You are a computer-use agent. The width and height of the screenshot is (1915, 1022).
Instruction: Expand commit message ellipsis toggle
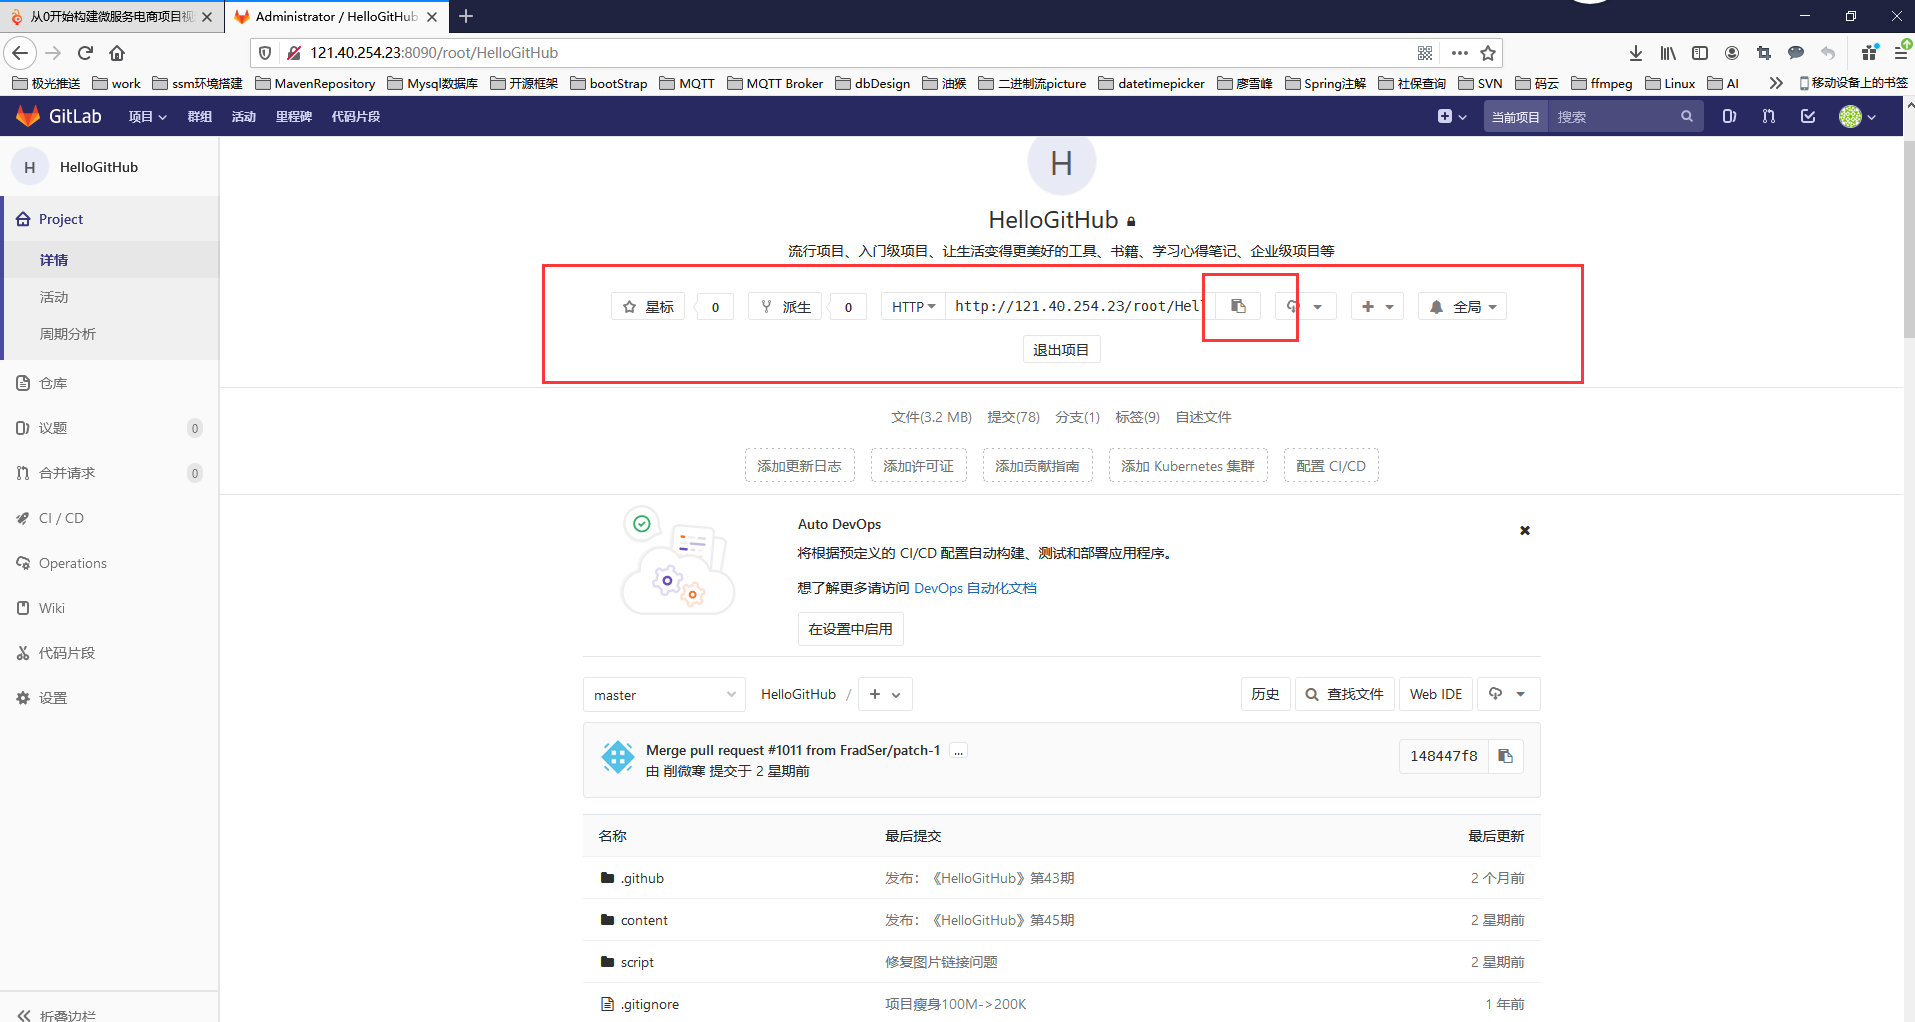tap(958, 751)
